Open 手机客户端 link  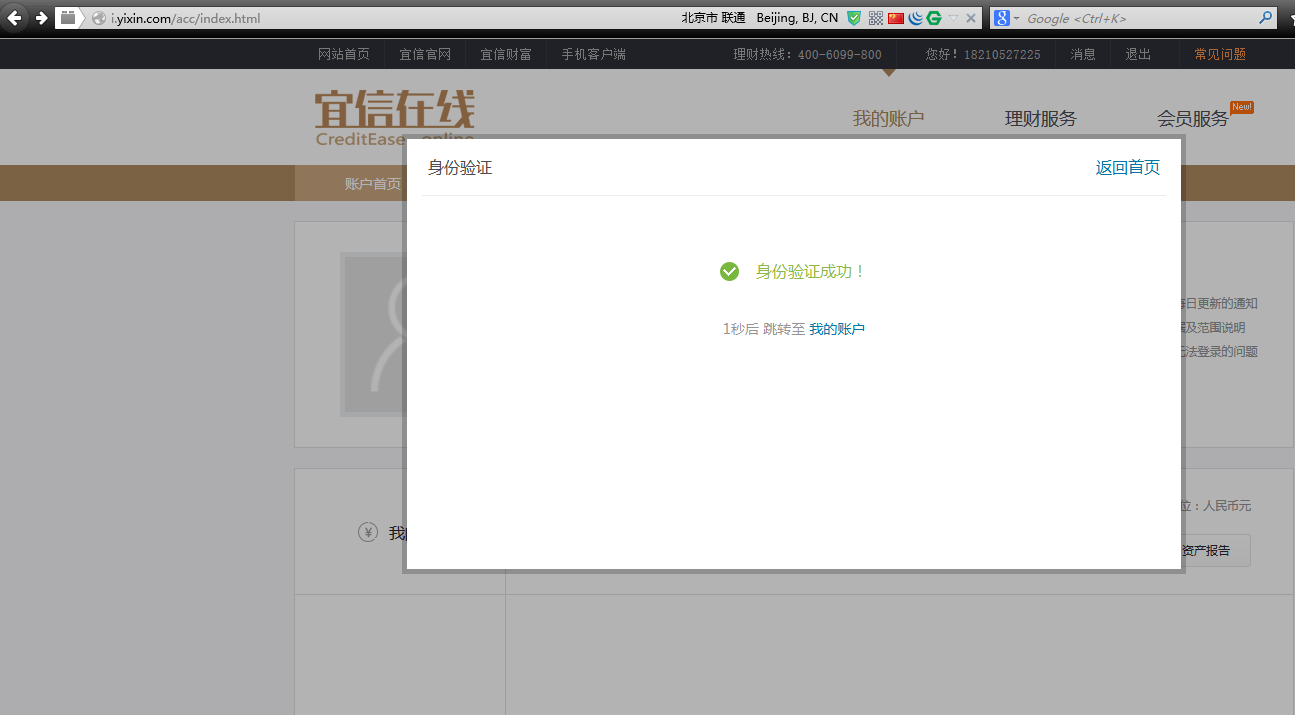click(593, 54)
